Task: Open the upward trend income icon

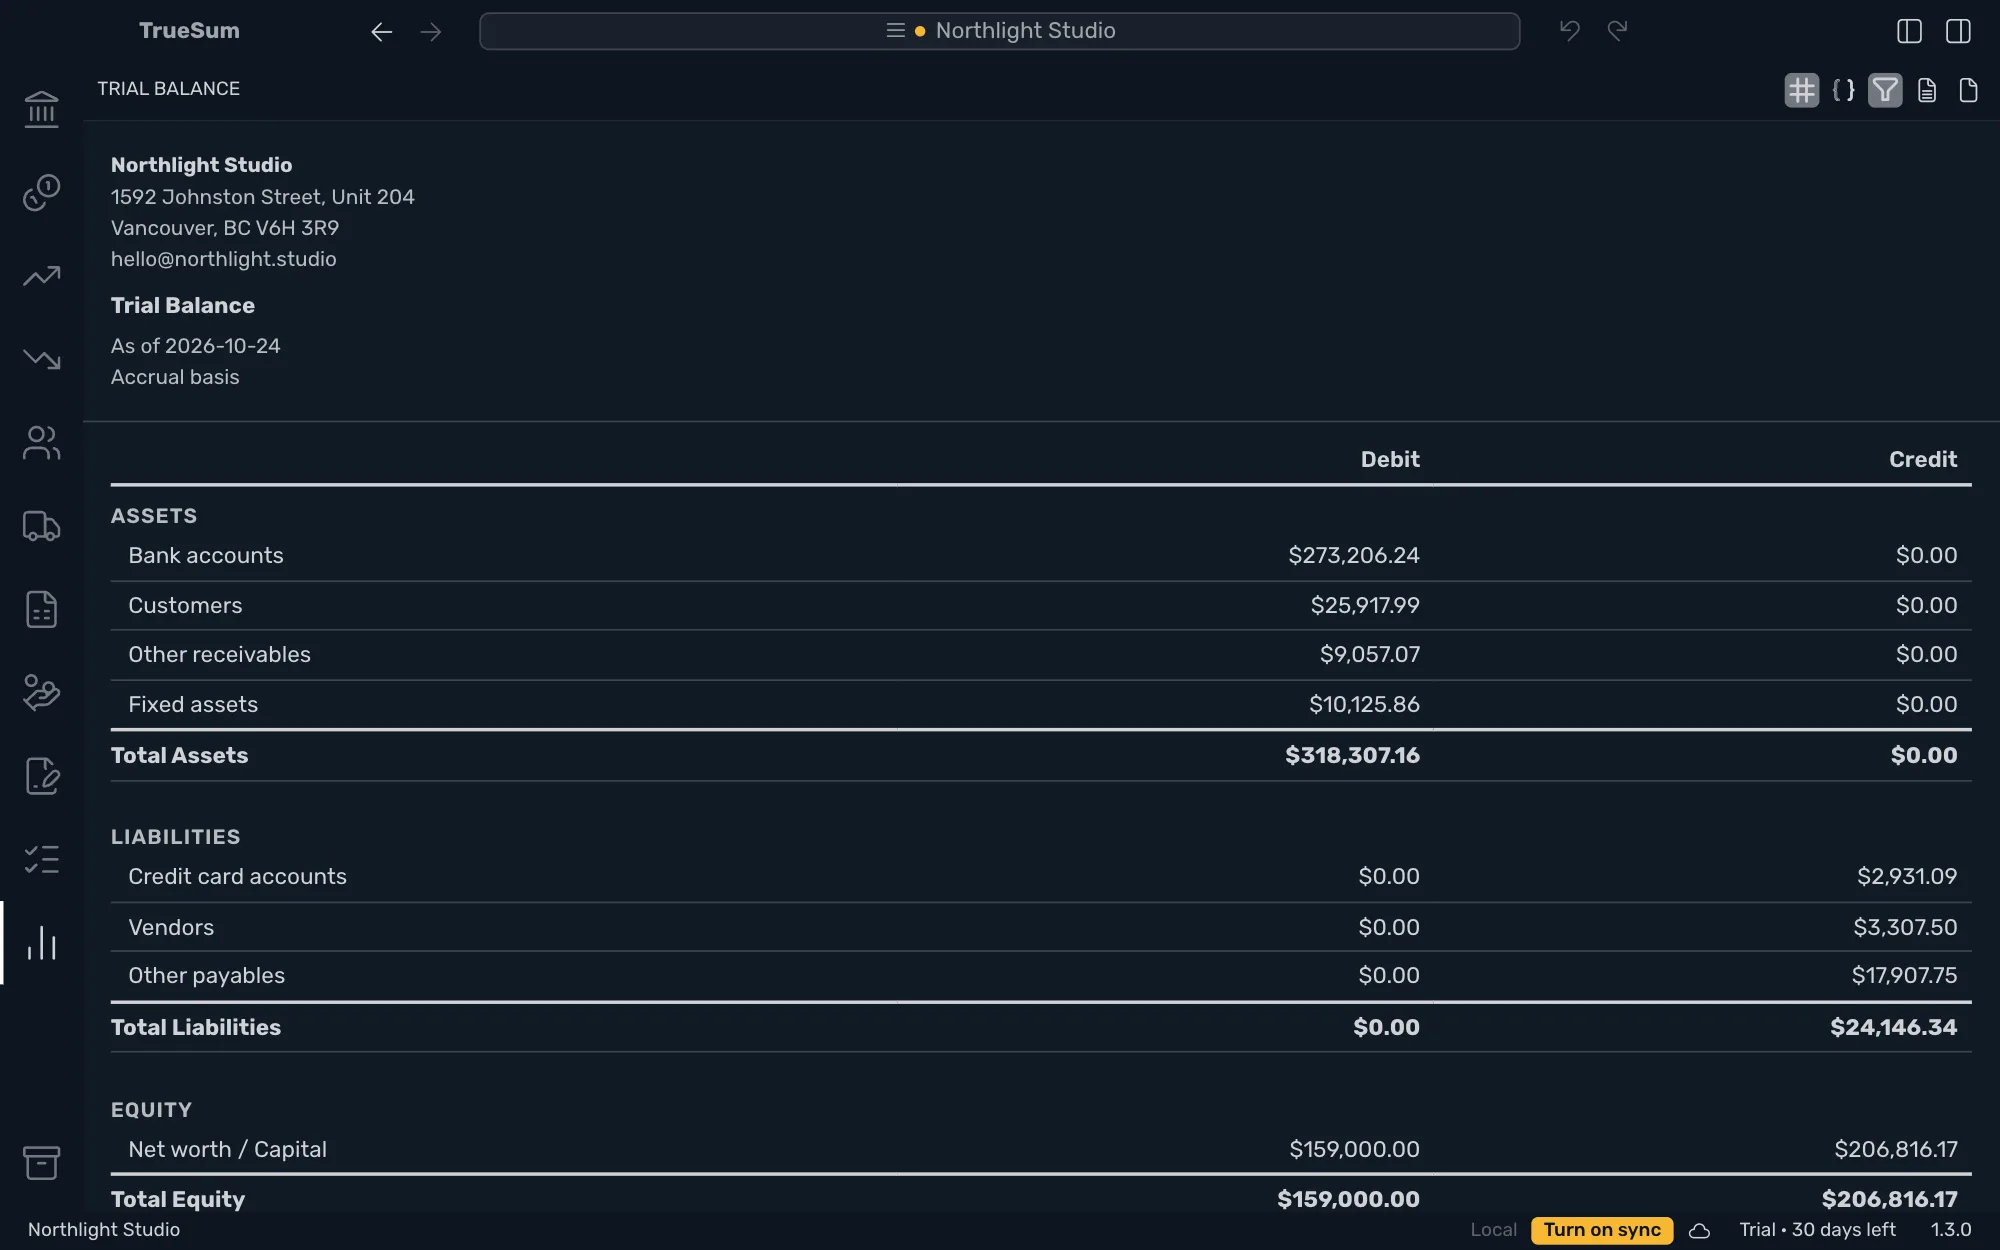Action: pos(41,275)
